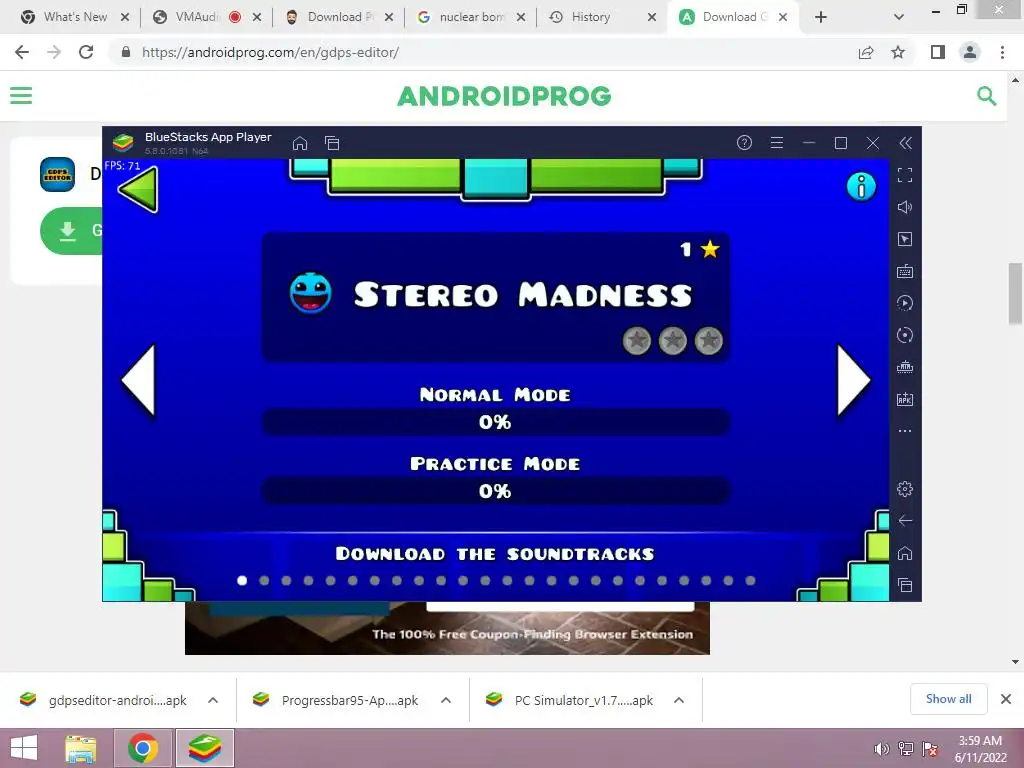Viewport: 1024px width, 768px height.
Task: Click the system tray volume icon
Action: [x=882, y=749]
